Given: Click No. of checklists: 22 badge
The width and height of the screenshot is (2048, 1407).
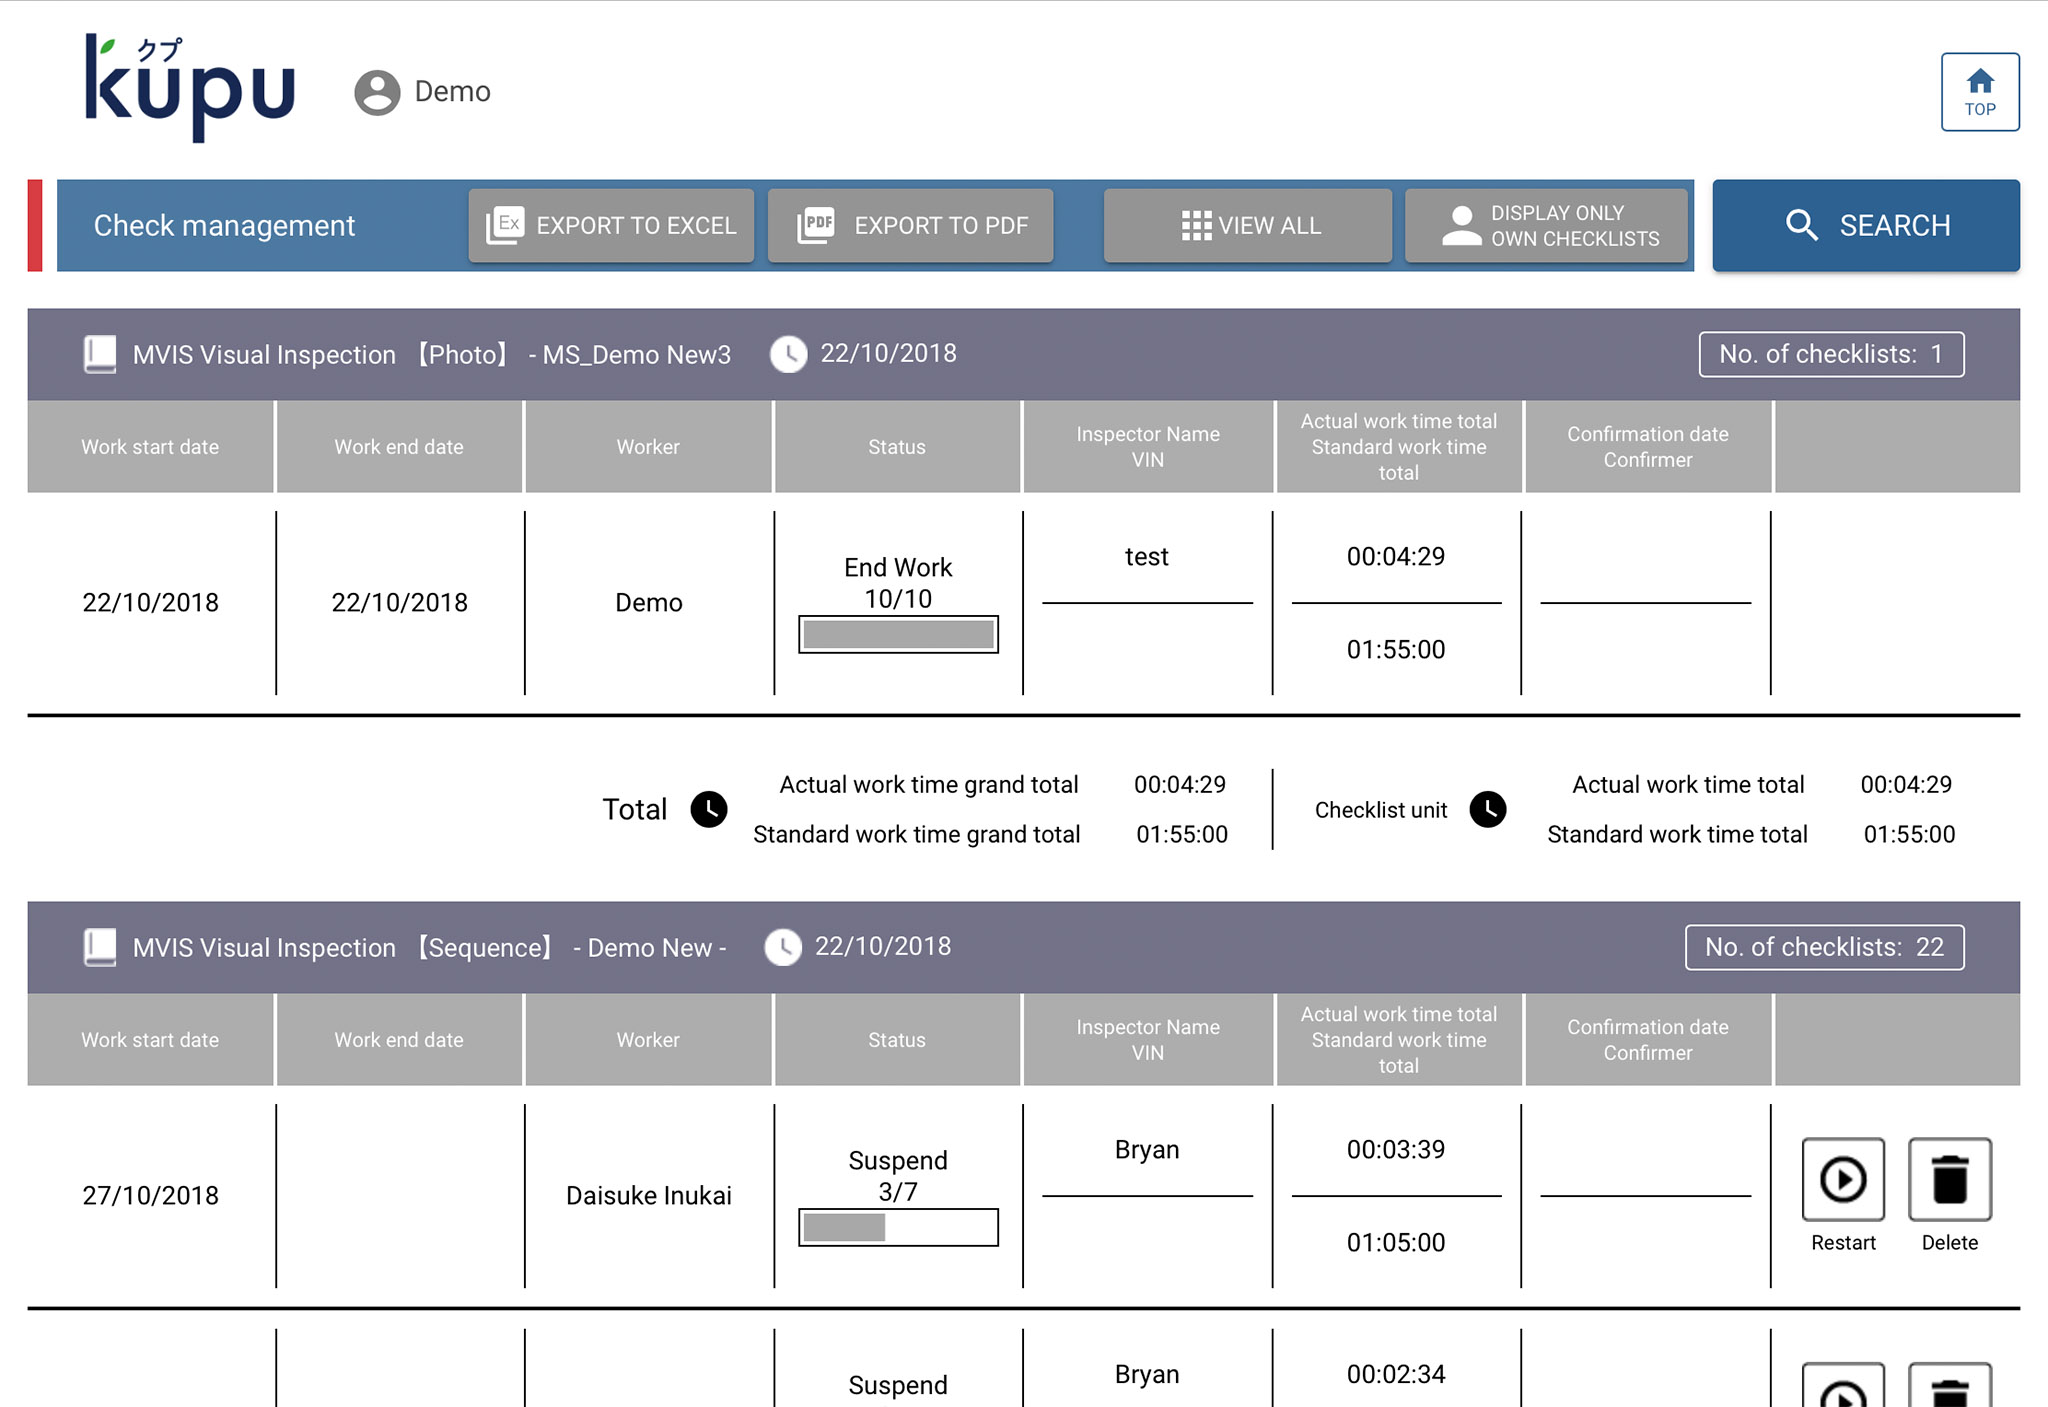Looking at the screenshot, I should 1824,947.
